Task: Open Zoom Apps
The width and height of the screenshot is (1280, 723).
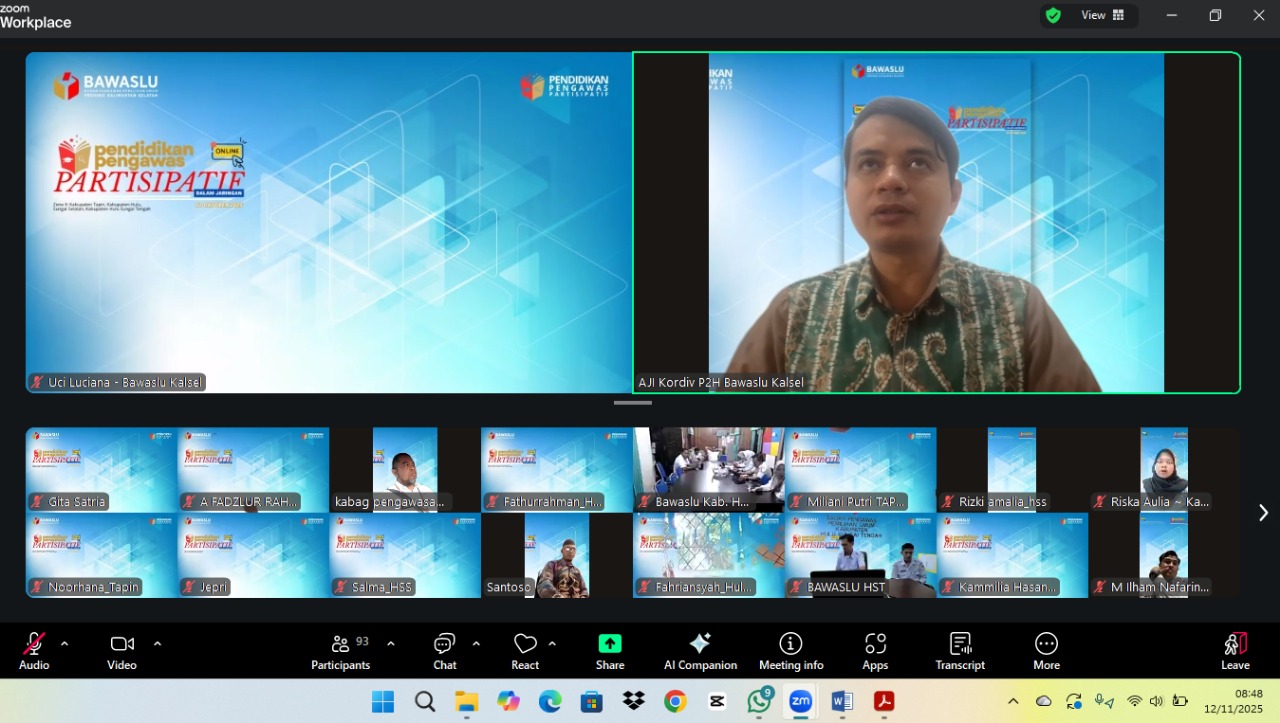Action: click(x=875, y=651)
